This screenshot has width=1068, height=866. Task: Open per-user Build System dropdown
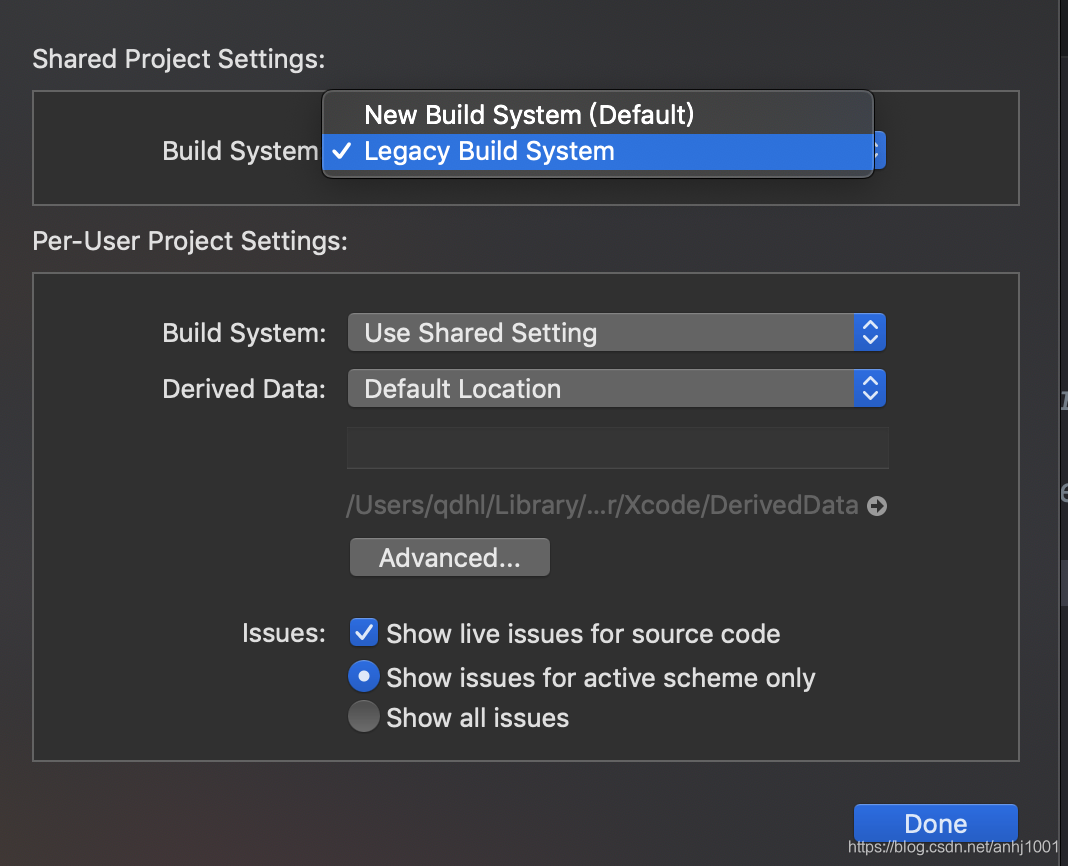pos(616,333)
